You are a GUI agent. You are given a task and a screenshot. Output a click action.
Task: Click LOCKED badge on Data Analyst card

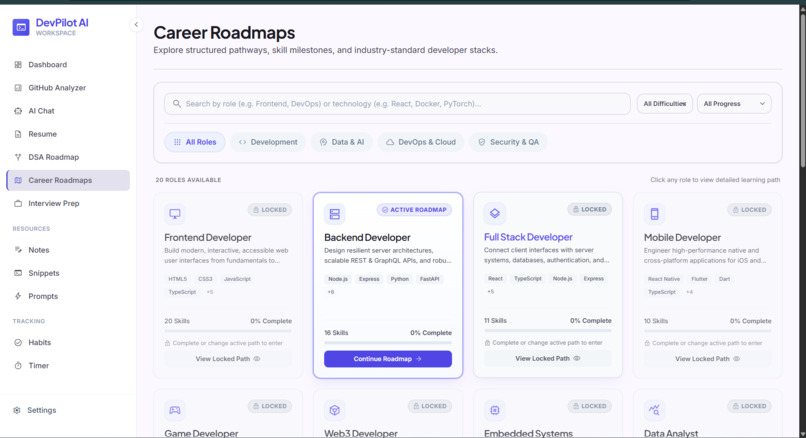pos(749,406)
